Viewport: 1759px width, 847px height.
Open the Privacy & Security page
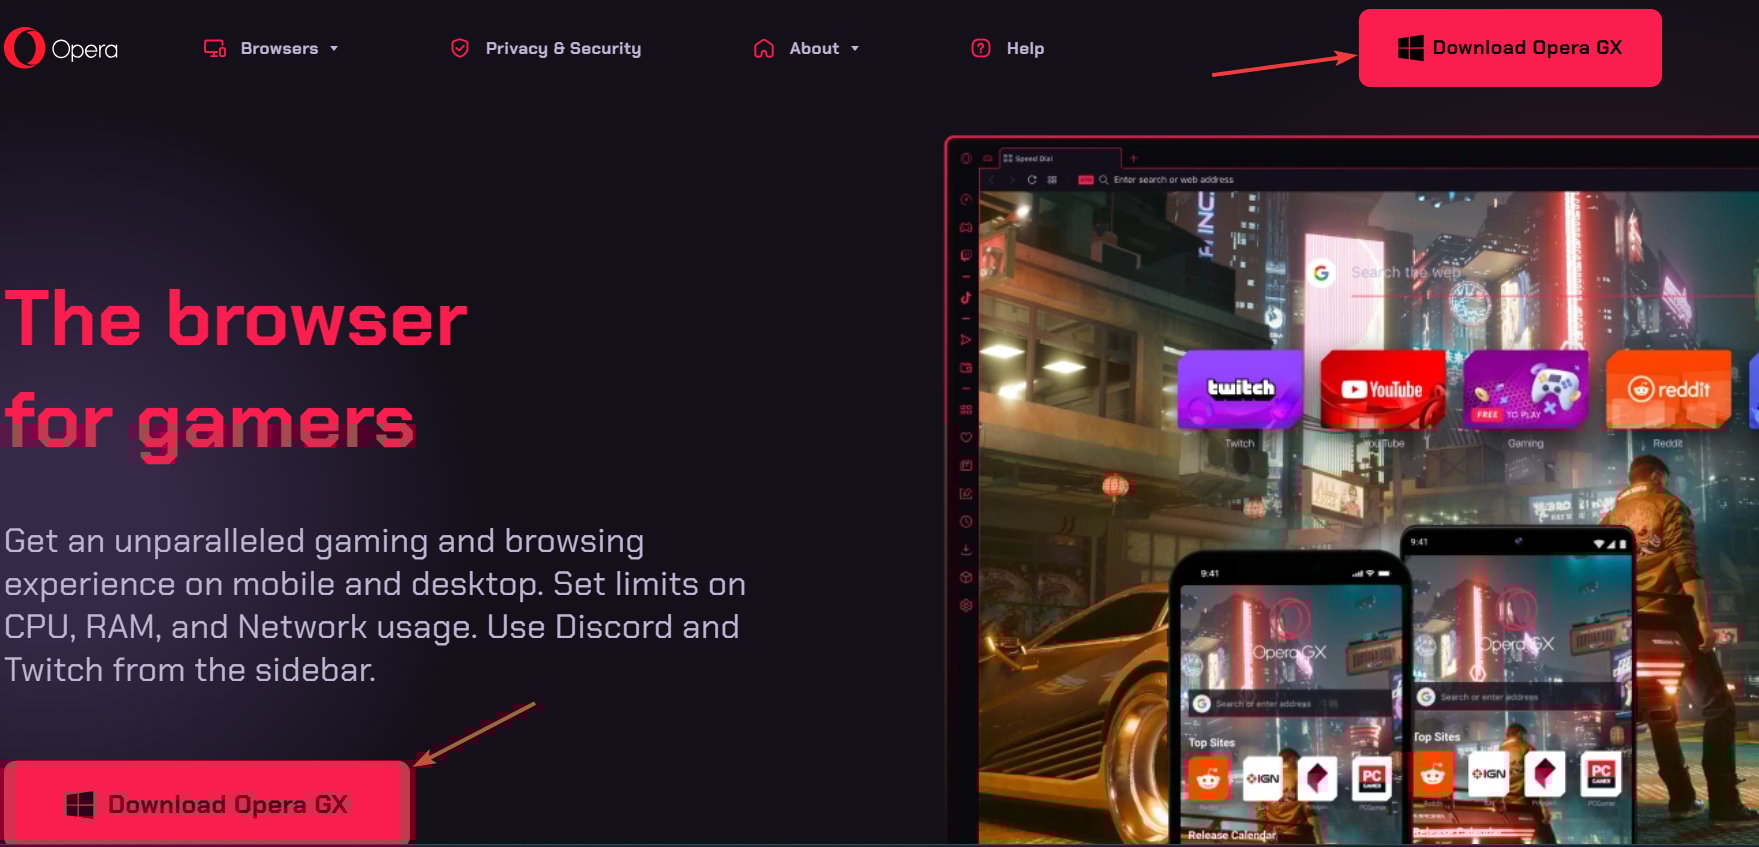point(563,48)
